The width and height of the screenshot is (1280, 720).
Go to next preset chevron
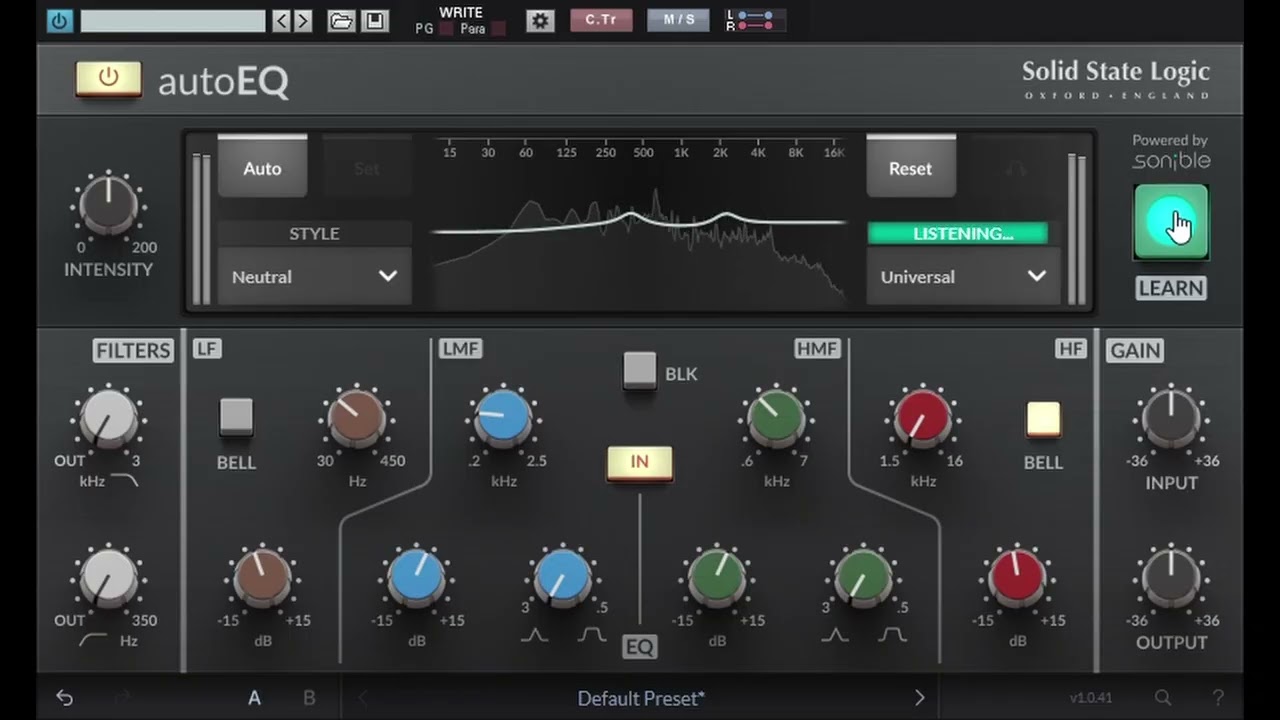pyautogui.click(x=919, y=698)
